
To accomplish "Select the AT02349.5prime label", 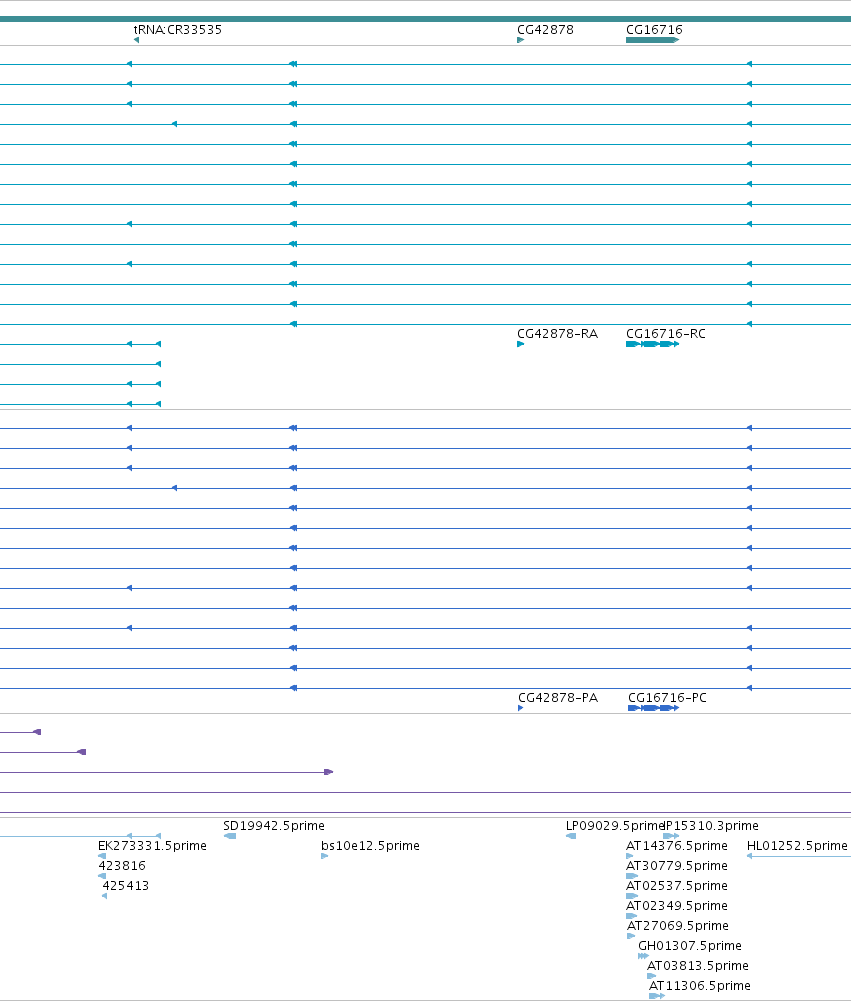I will coord(677,906).
